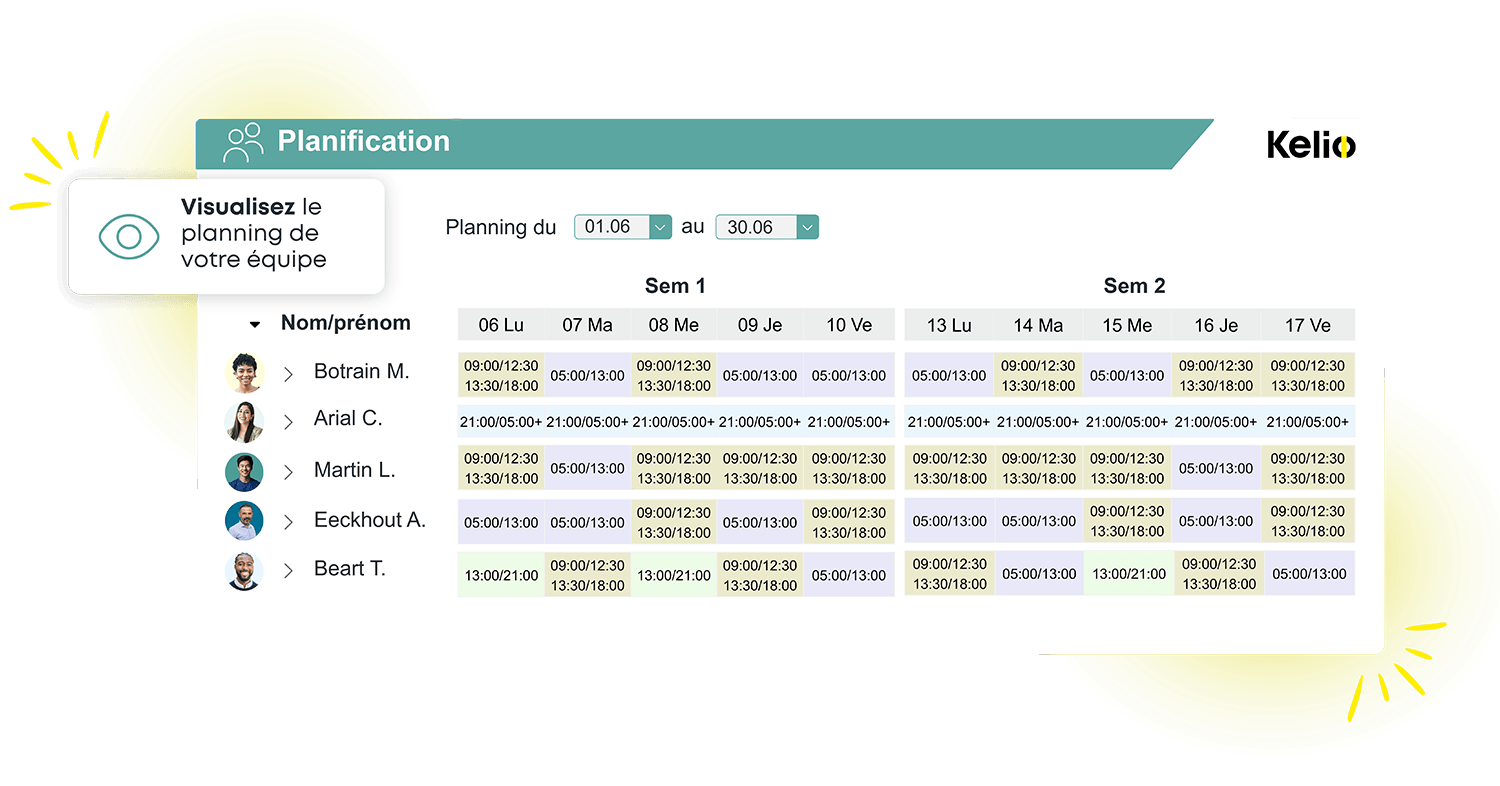Click the Sem 1 week heading
The width and height of the screenshot is (1500, 786).
click(675, 286)
